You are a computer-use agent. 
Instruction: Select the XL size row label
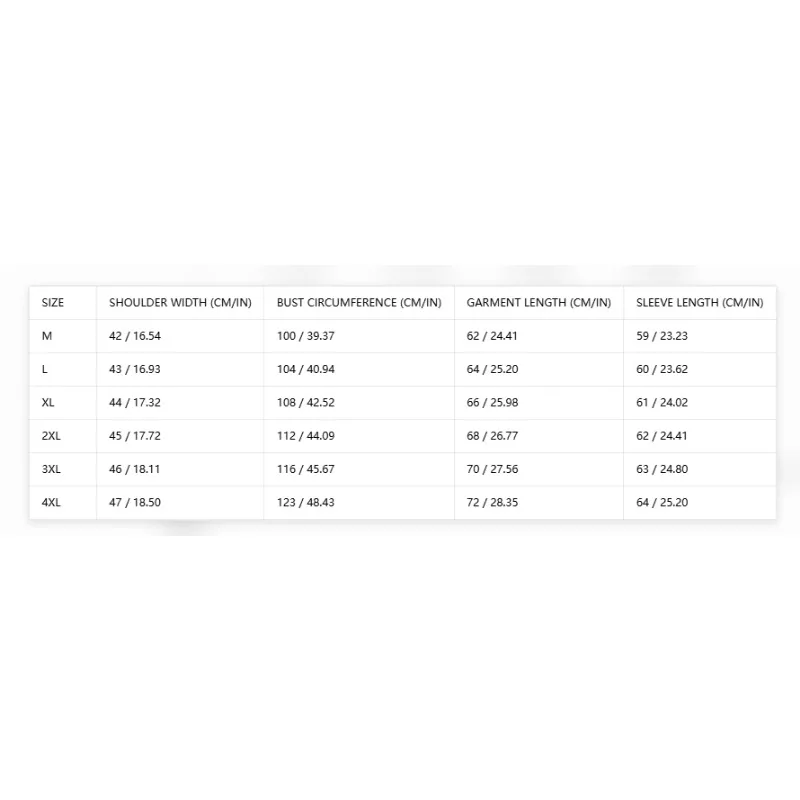[x=48, y=403]
